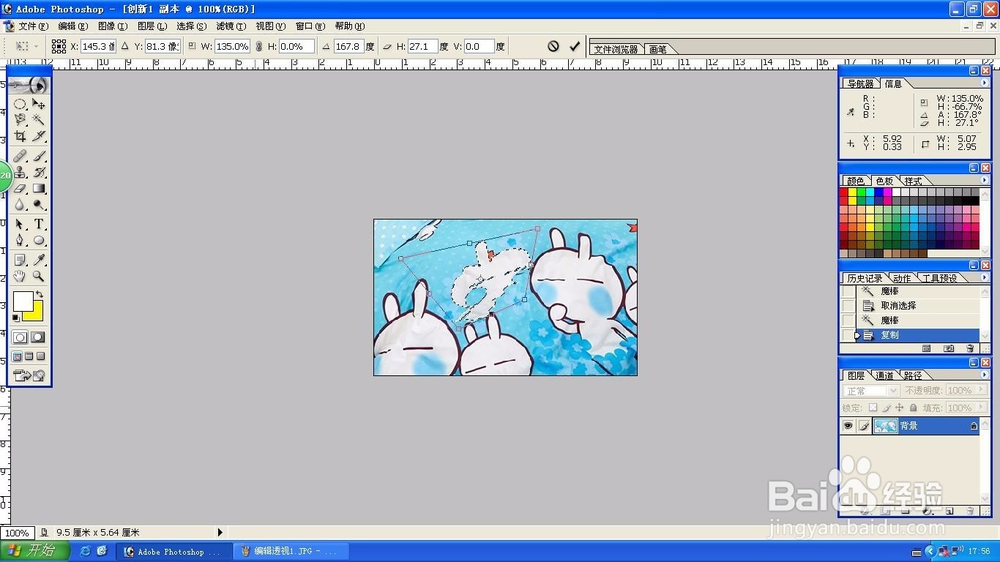The image size is (1000, 562).
Task: Select the Path Selection arrow tool
Action: (20, 225)
